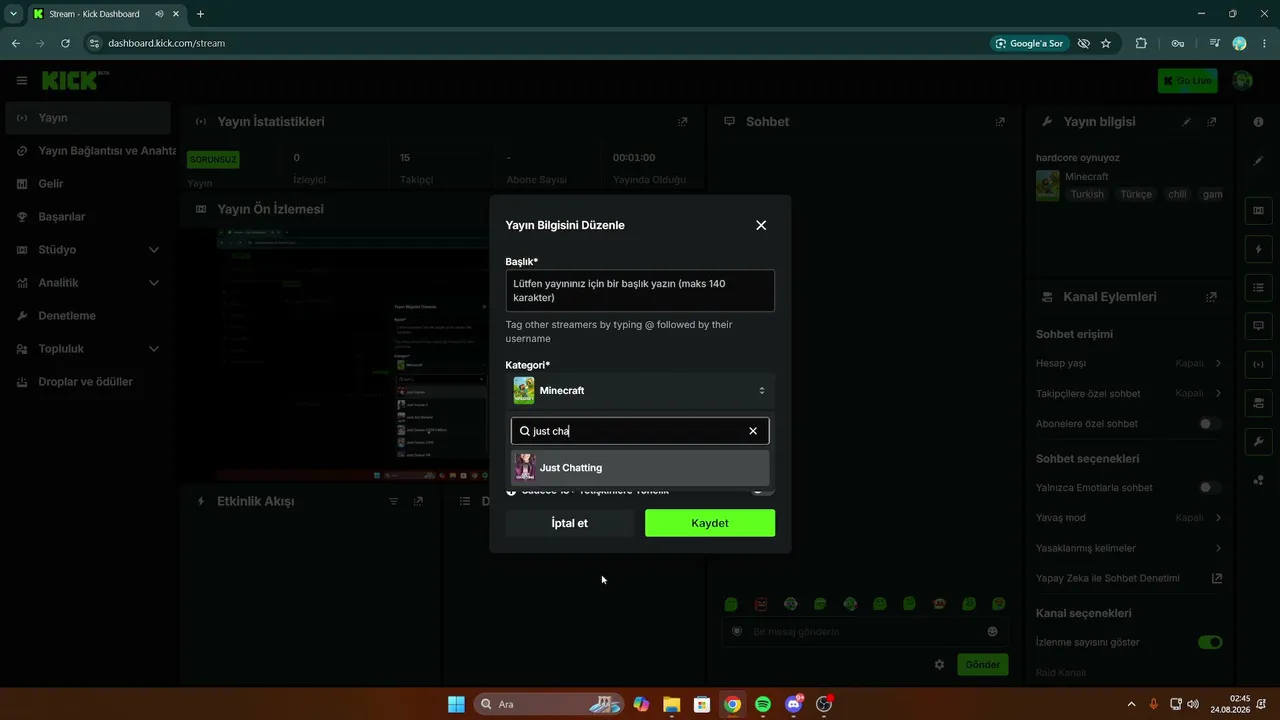Open OBS Studio from the taskbar
Viewport: 1280px width, 720px height.
(x=824, y=704)
